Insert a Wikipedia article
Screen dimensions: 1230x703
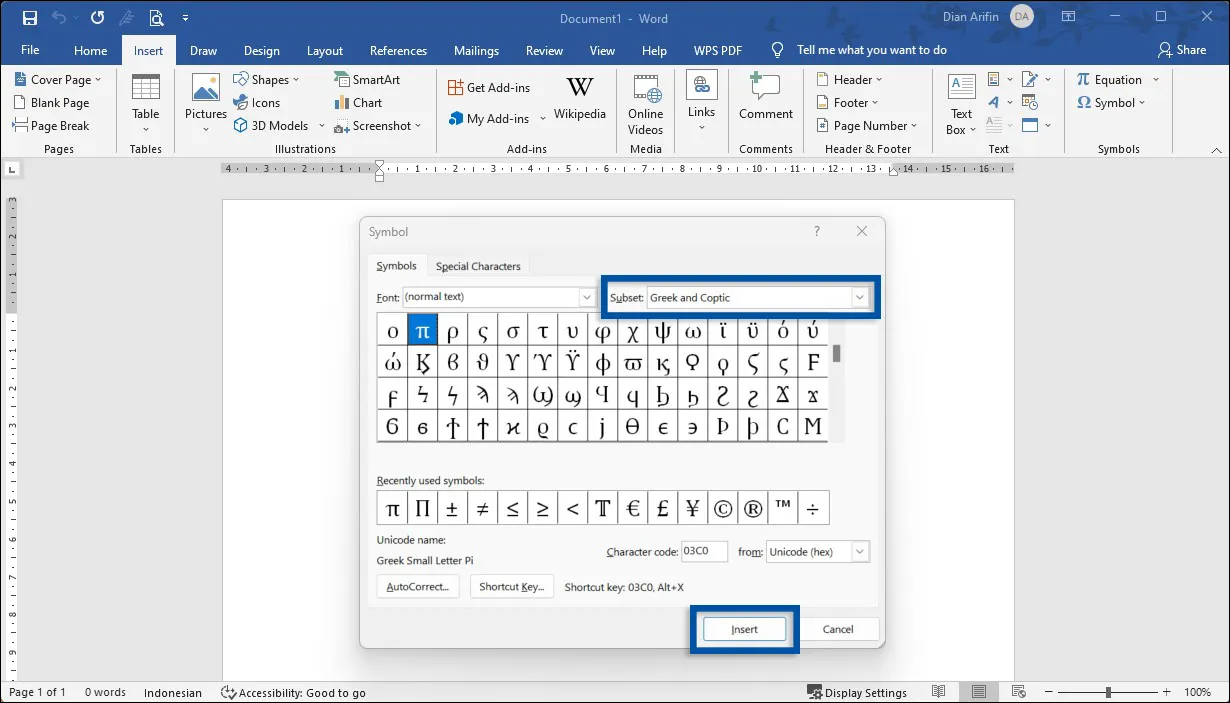pos(580,100)
